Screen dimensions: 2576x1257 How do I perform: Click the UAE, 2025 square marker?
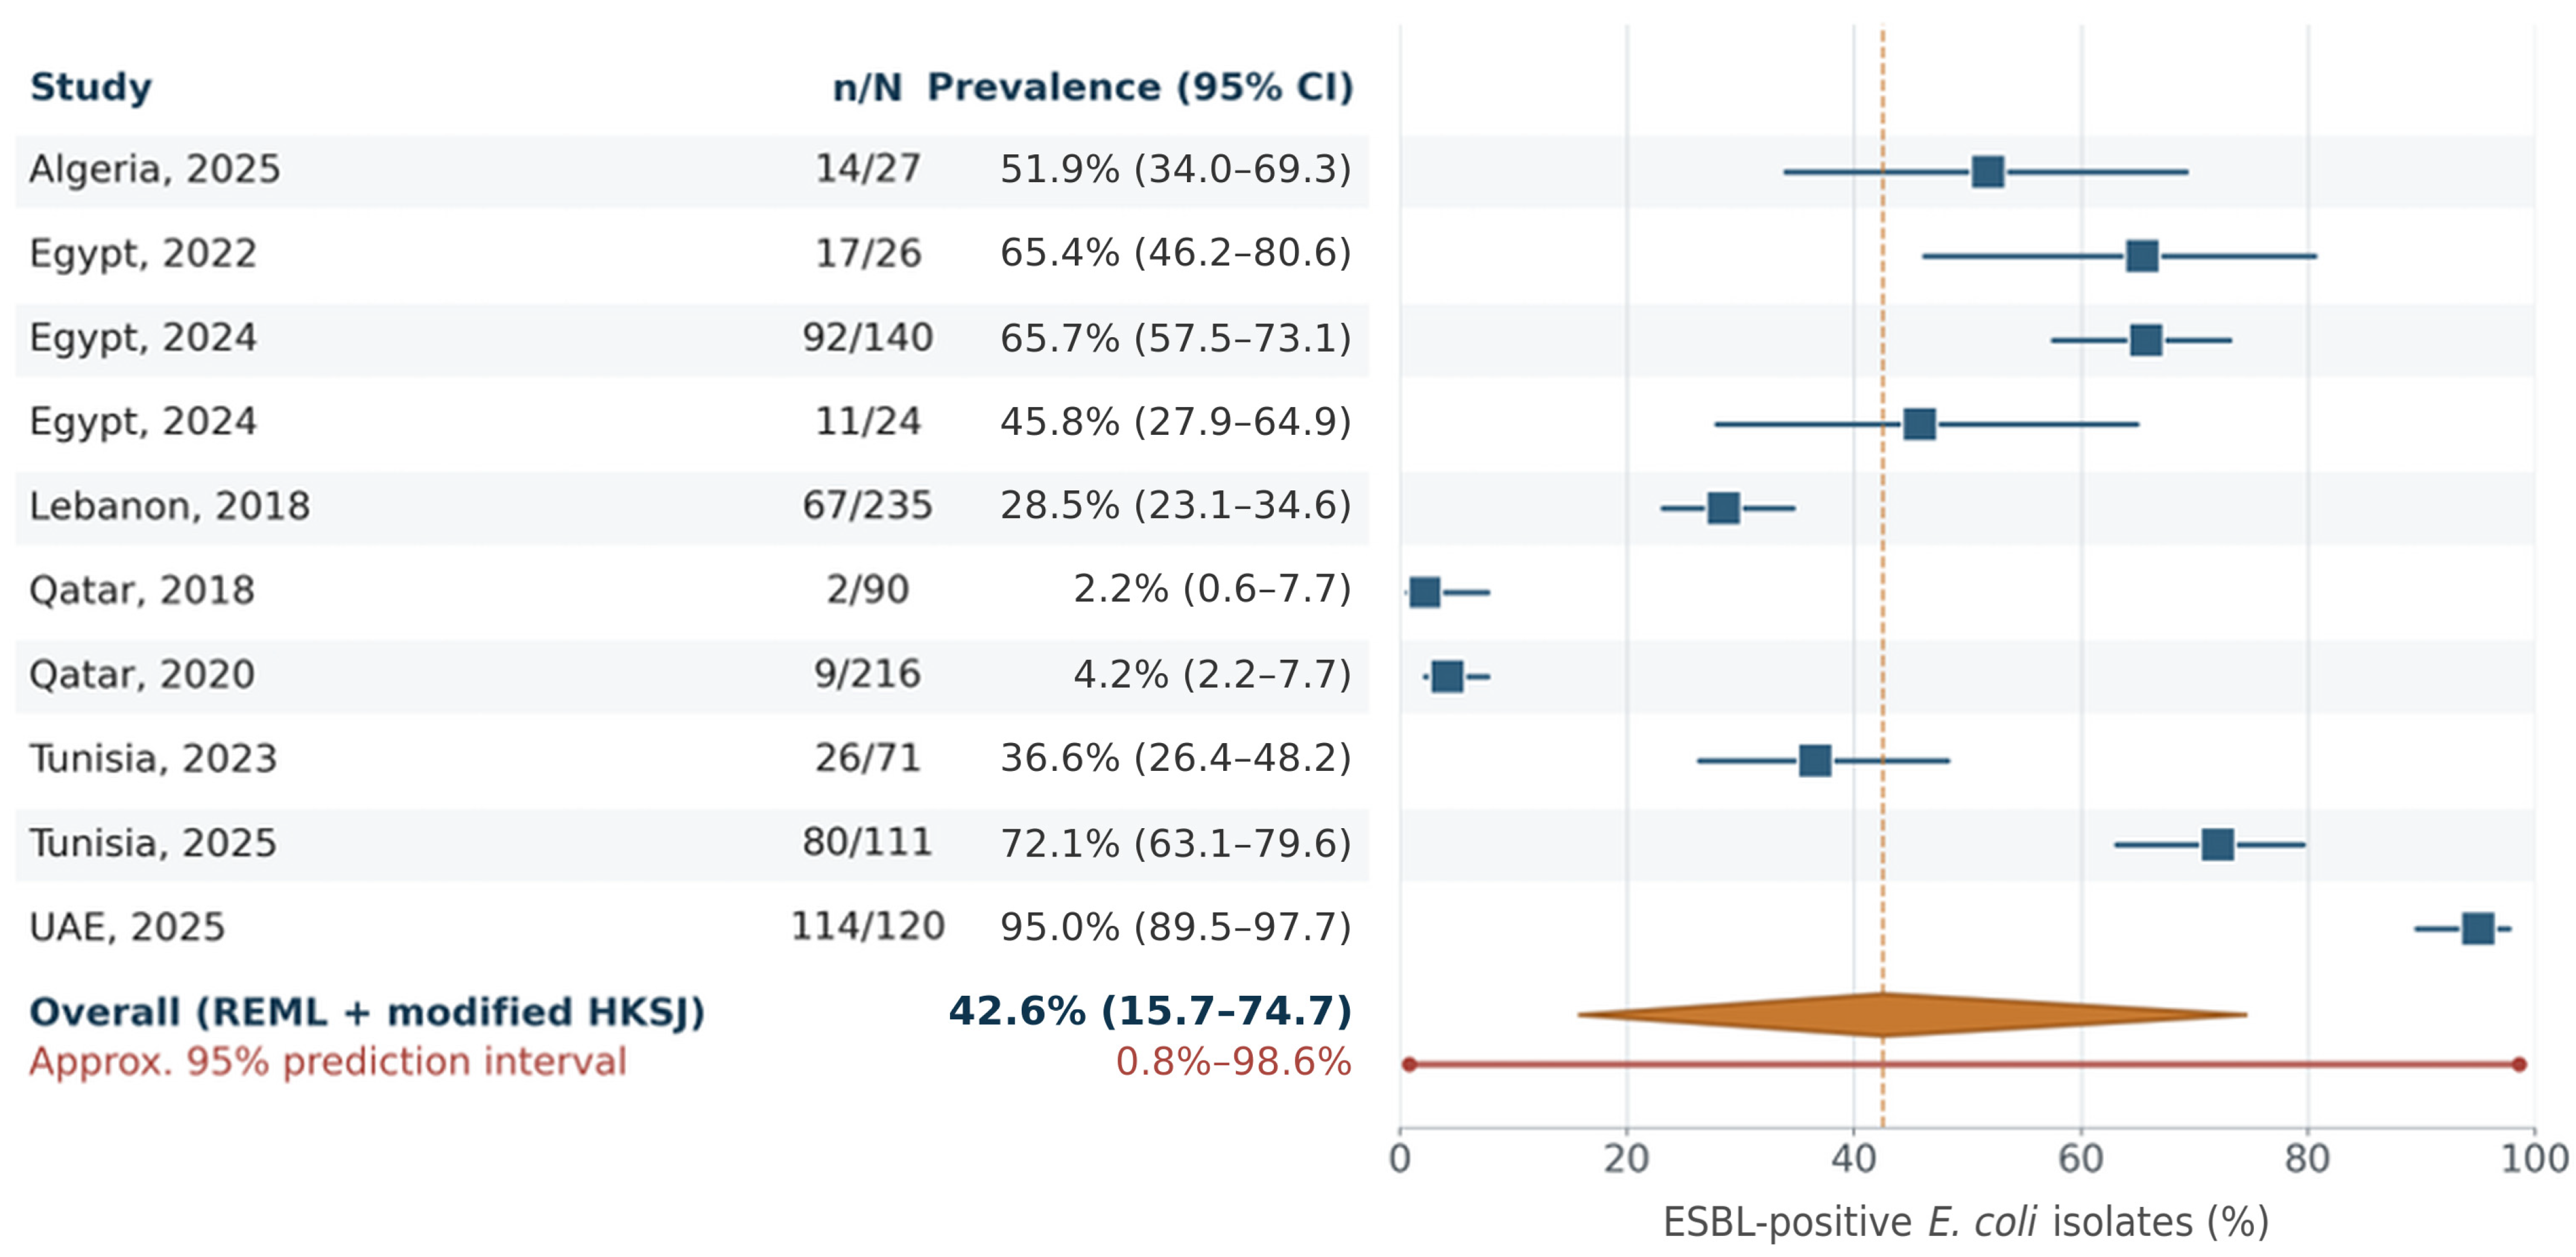tap(2477, 929)
